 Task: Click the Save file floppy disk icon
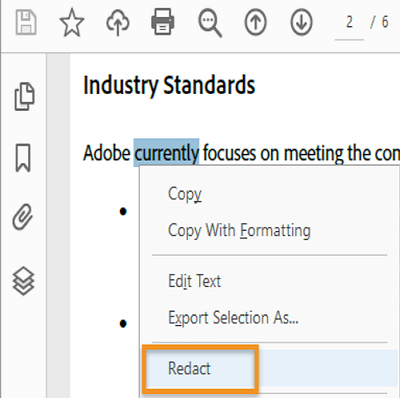tap(26, 23)
